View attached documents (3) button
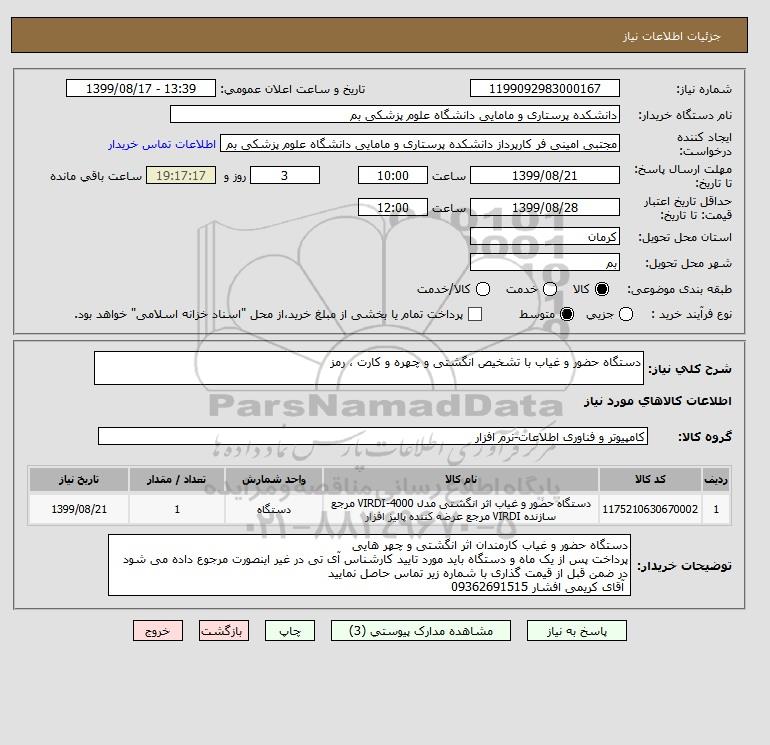The width and height of the screenshot is (770, 745). (421, 631)
